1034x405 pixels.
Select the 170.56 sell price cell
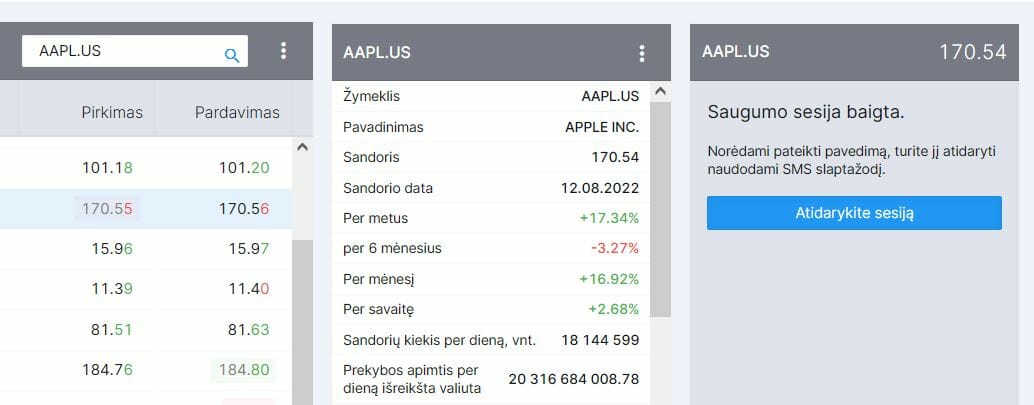pyautogui.click(x=244, y=209)
